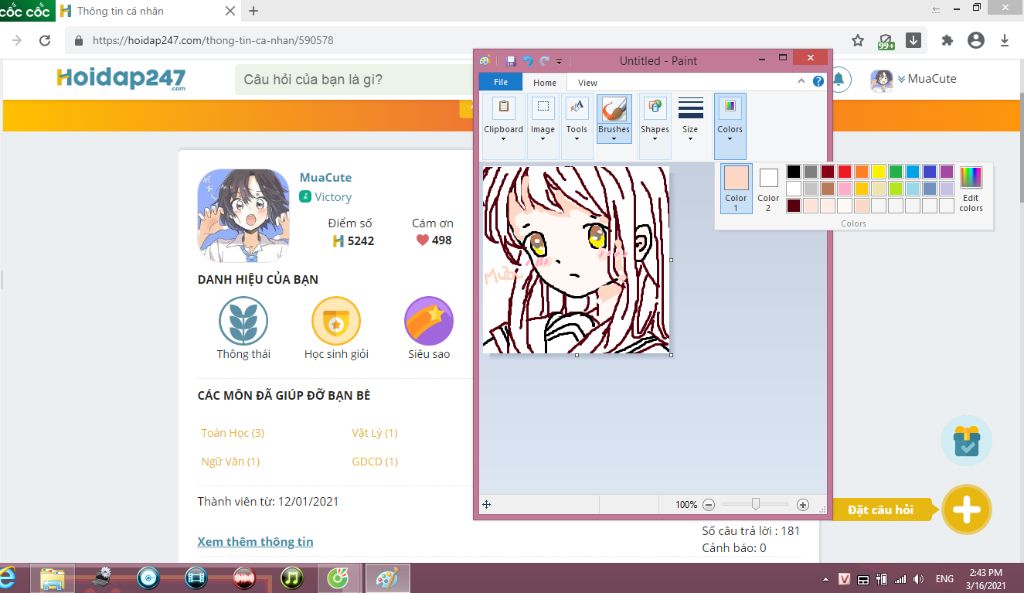Zoom in with plus button in Paint
Image resolution: width=1024 pixels, height=593 pixels.
tap(803, 505)
